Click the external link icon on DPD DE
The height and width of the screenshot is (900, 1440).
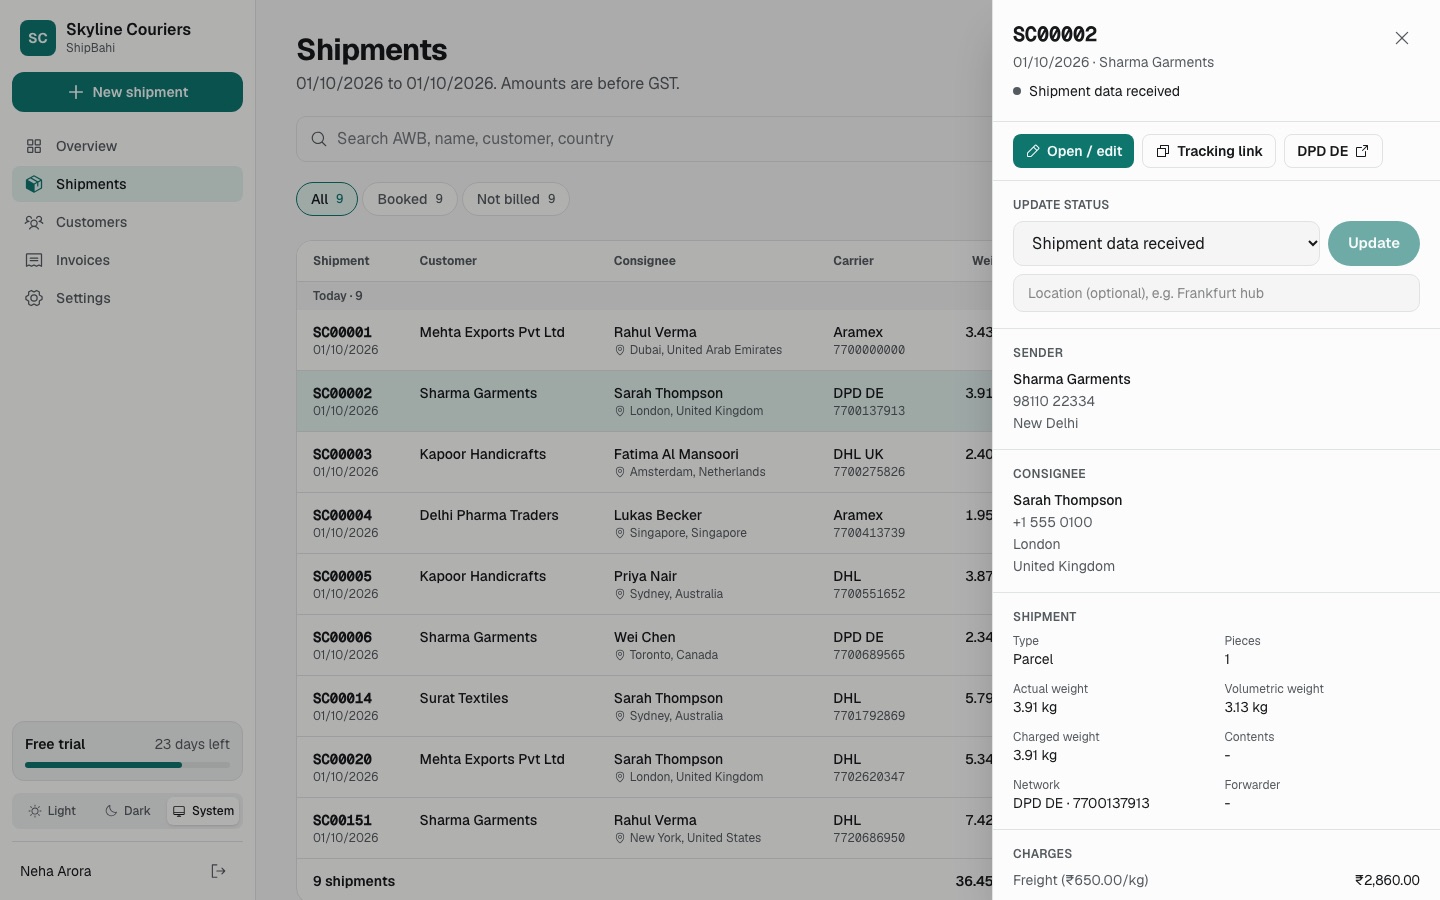pos(1362,151)
